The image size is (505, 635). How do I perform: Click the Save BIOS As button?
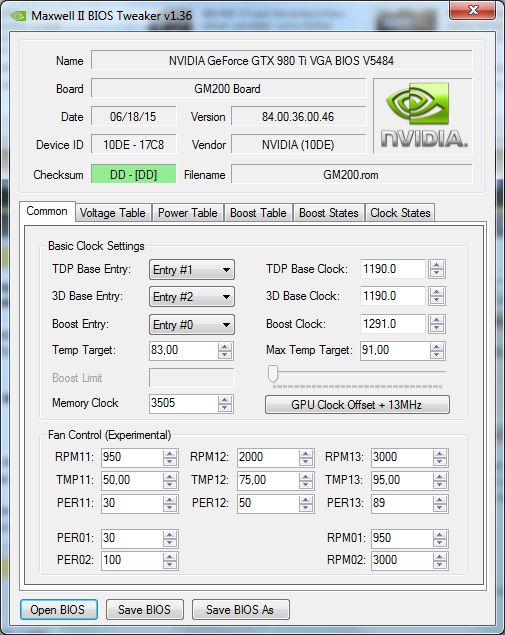click(241, 609)
